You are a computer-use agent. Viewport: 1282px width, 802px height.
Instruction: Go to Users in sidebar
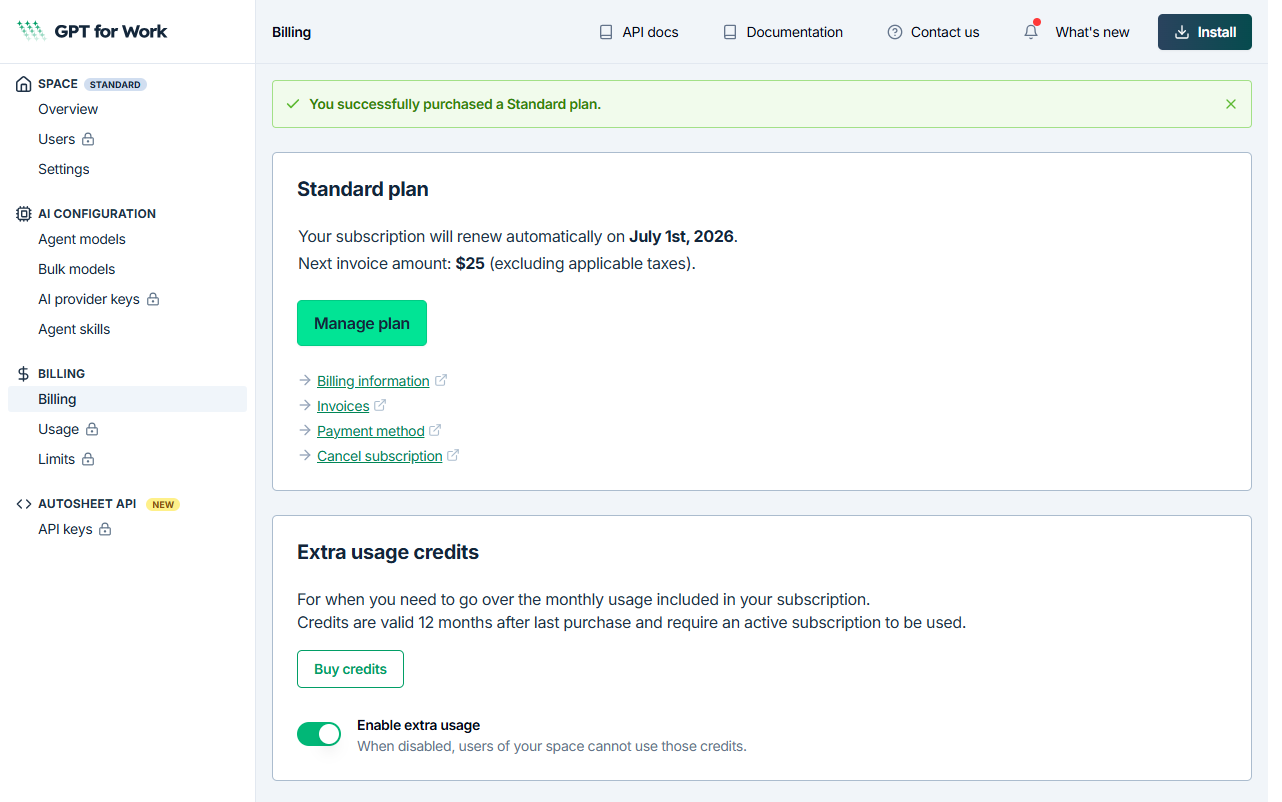56,139
